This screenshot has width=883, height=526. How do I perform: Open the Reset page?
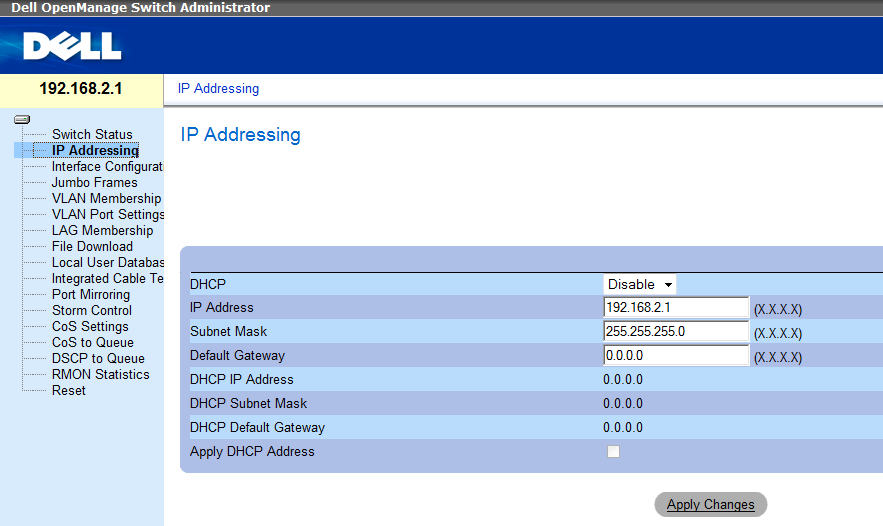(69, 390)
